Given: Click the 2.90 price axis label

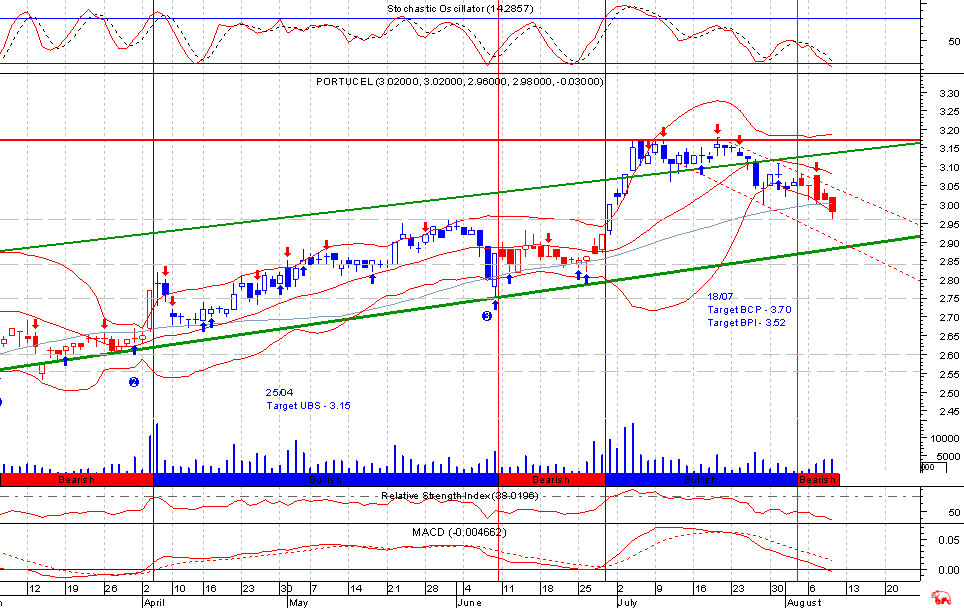Looking at the screenshot, I should 949,243.
